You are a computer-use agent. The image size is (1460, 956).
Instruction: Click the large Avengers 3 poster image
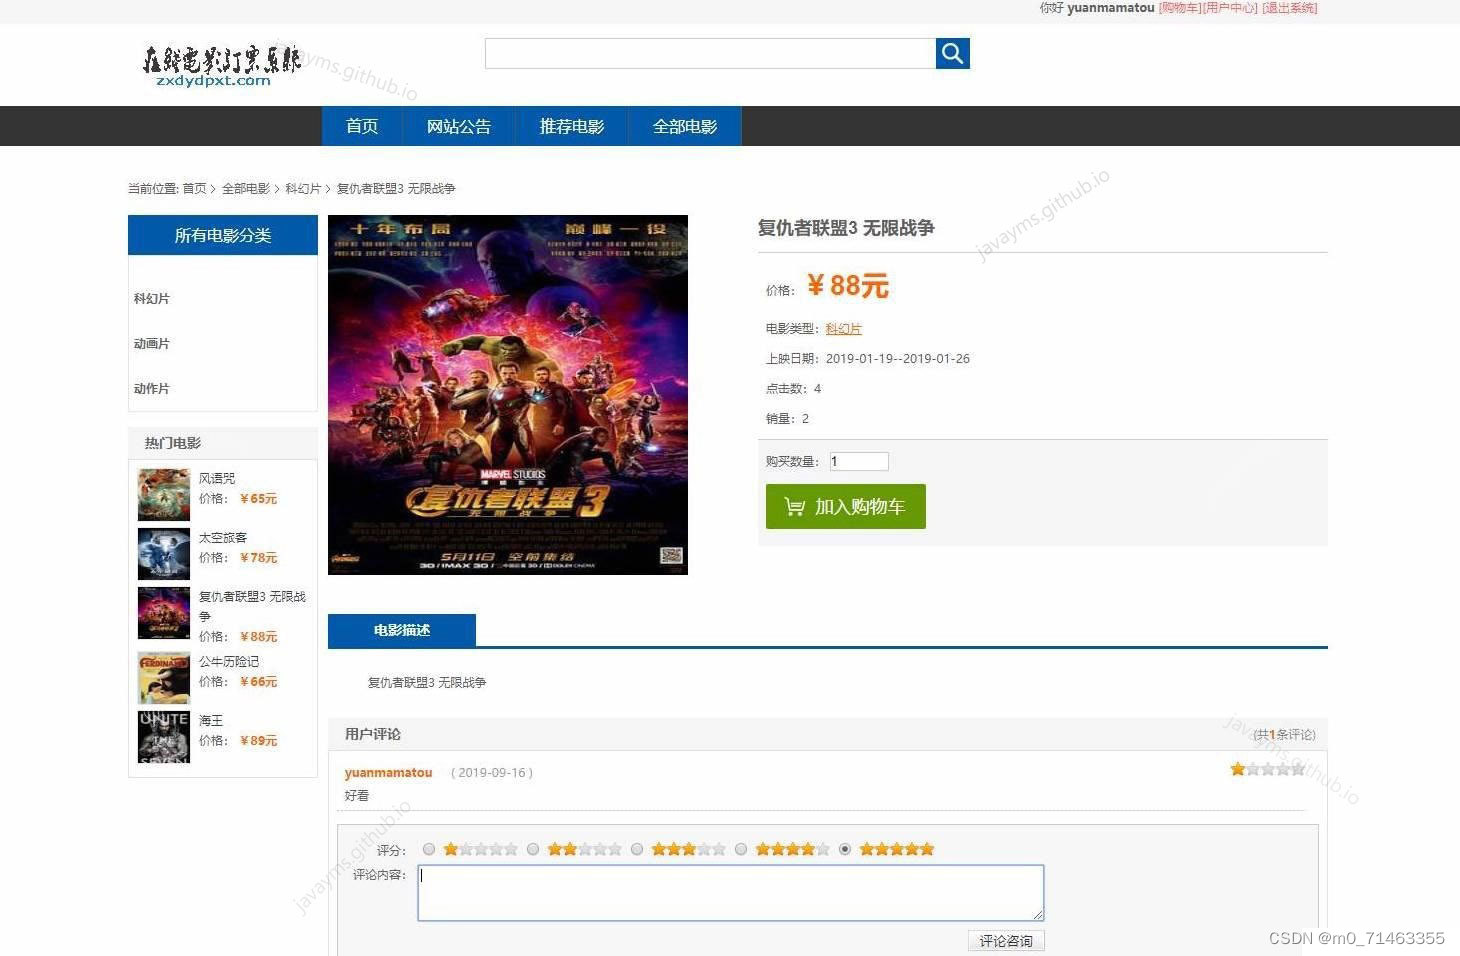coord(508,395)
